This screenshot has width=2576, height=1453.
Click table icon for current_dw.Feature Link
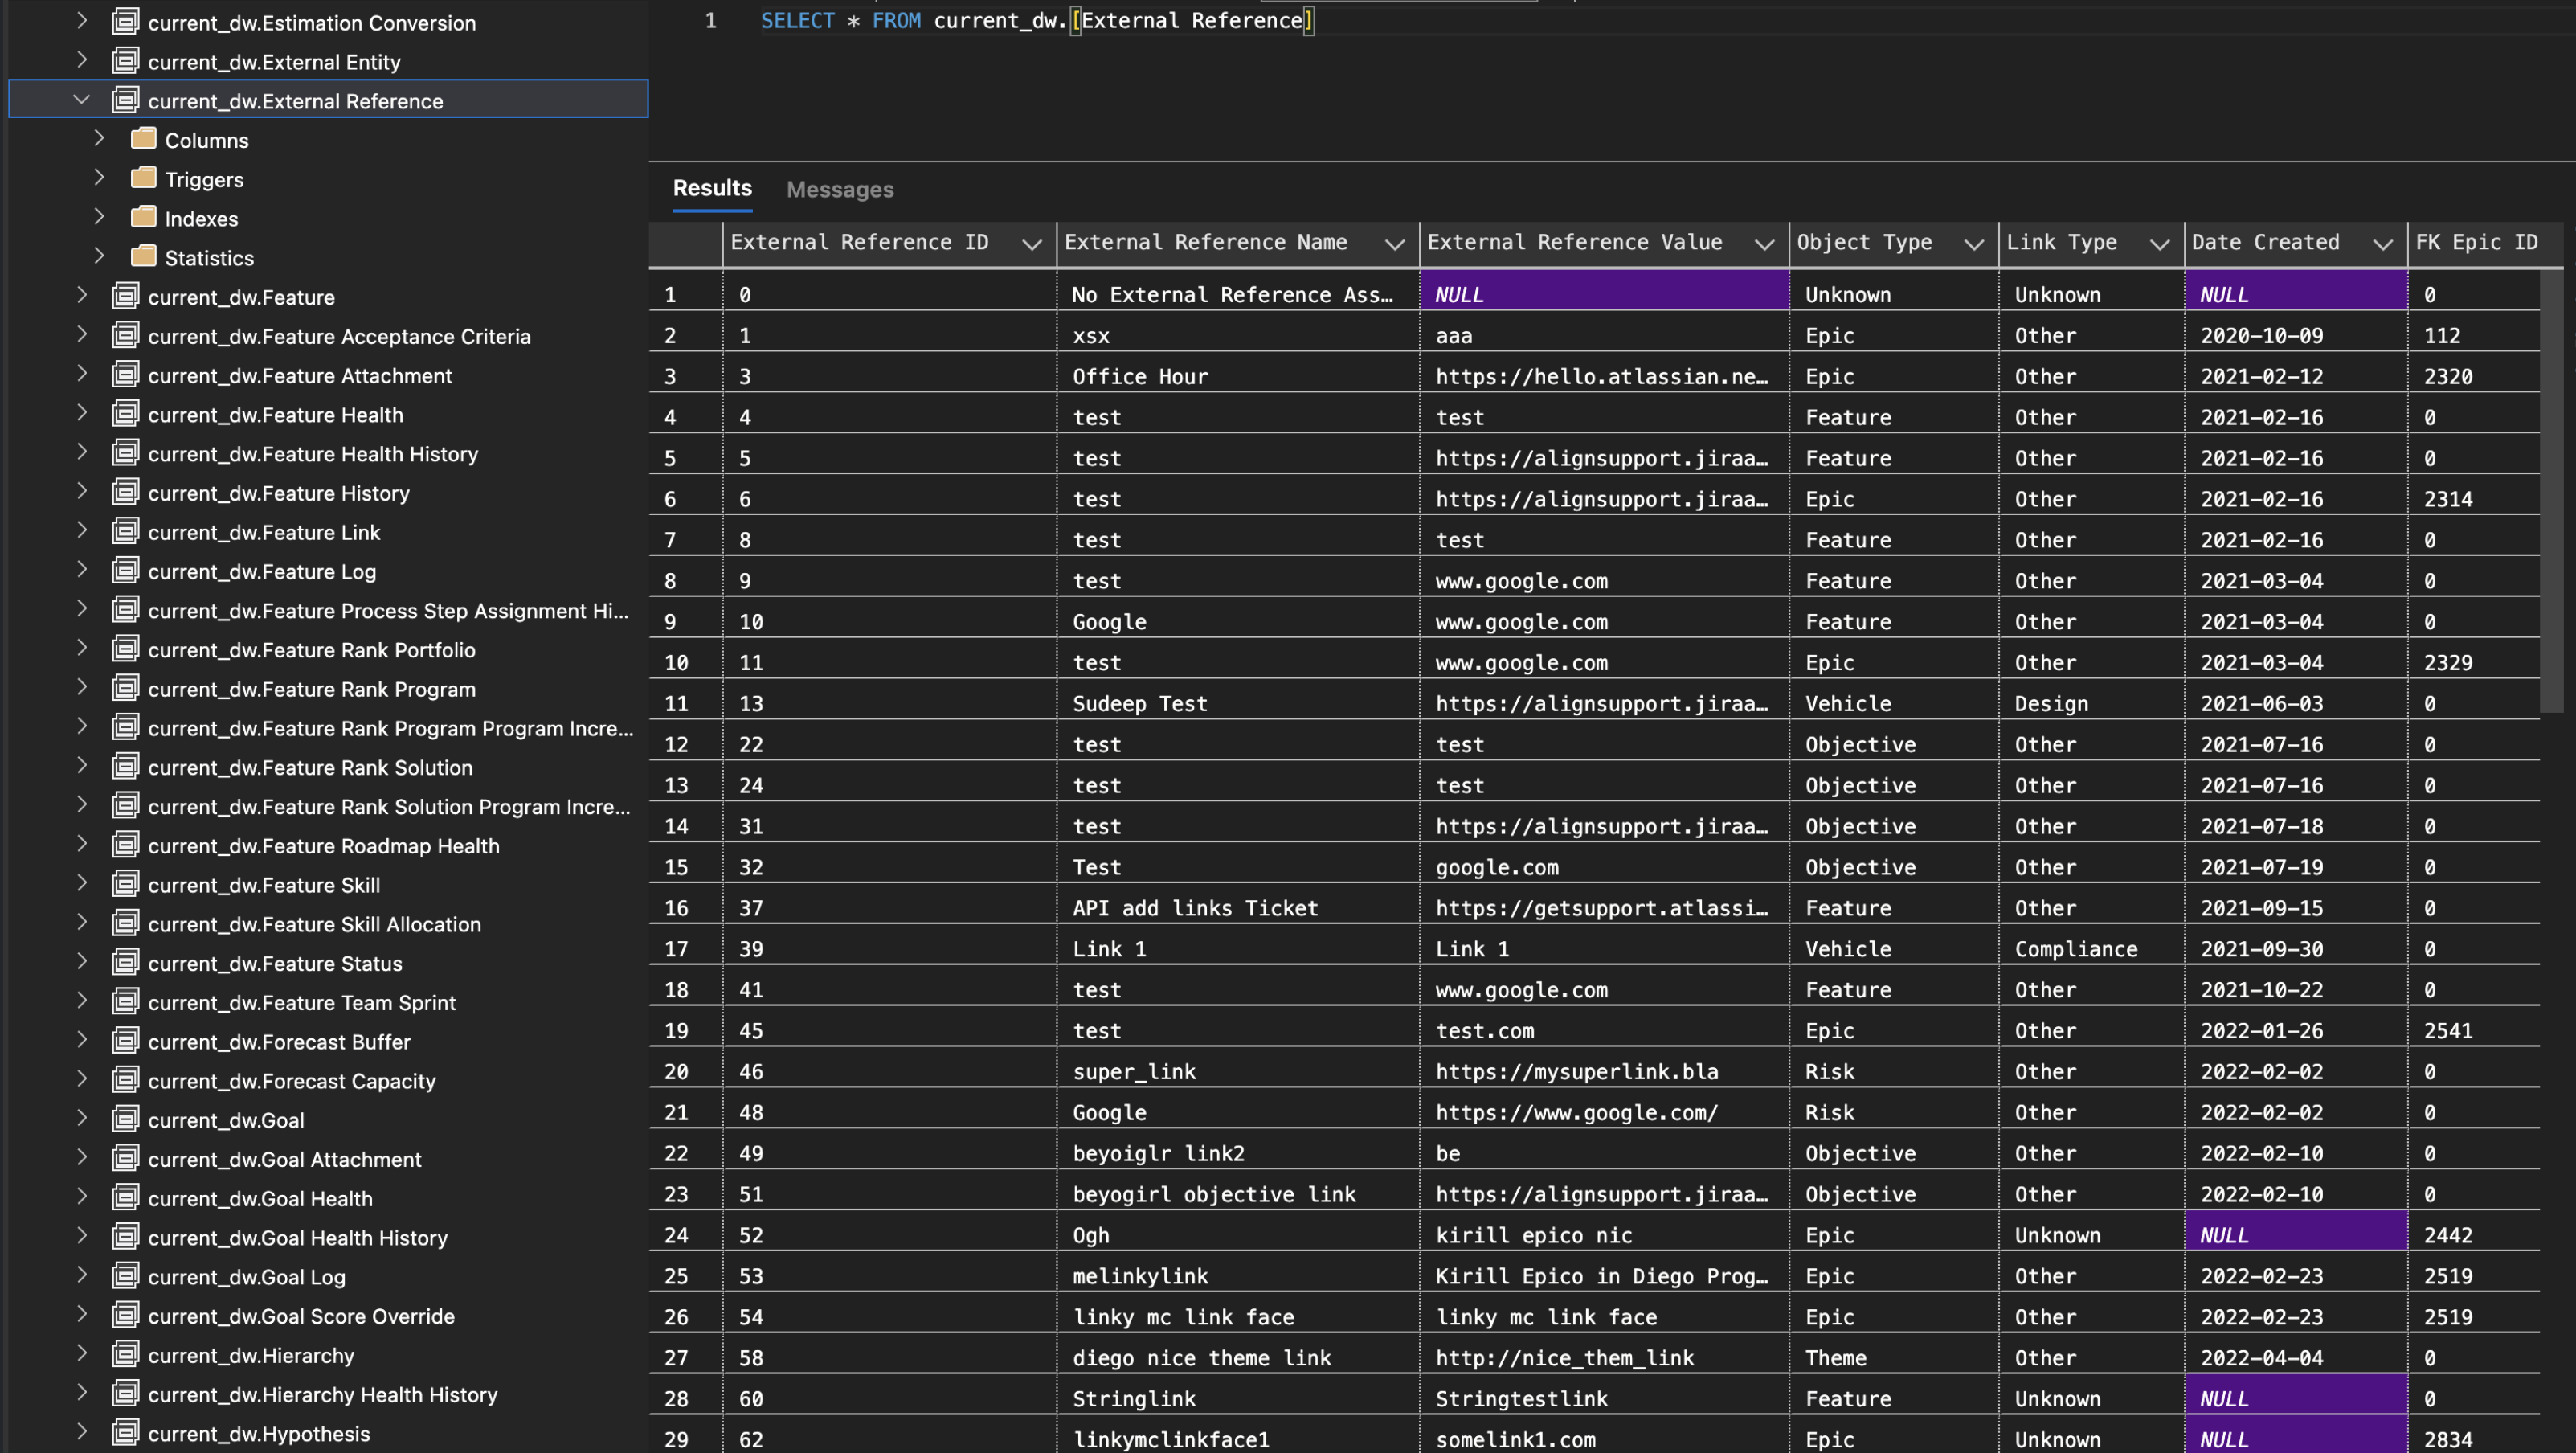(125, 531)
